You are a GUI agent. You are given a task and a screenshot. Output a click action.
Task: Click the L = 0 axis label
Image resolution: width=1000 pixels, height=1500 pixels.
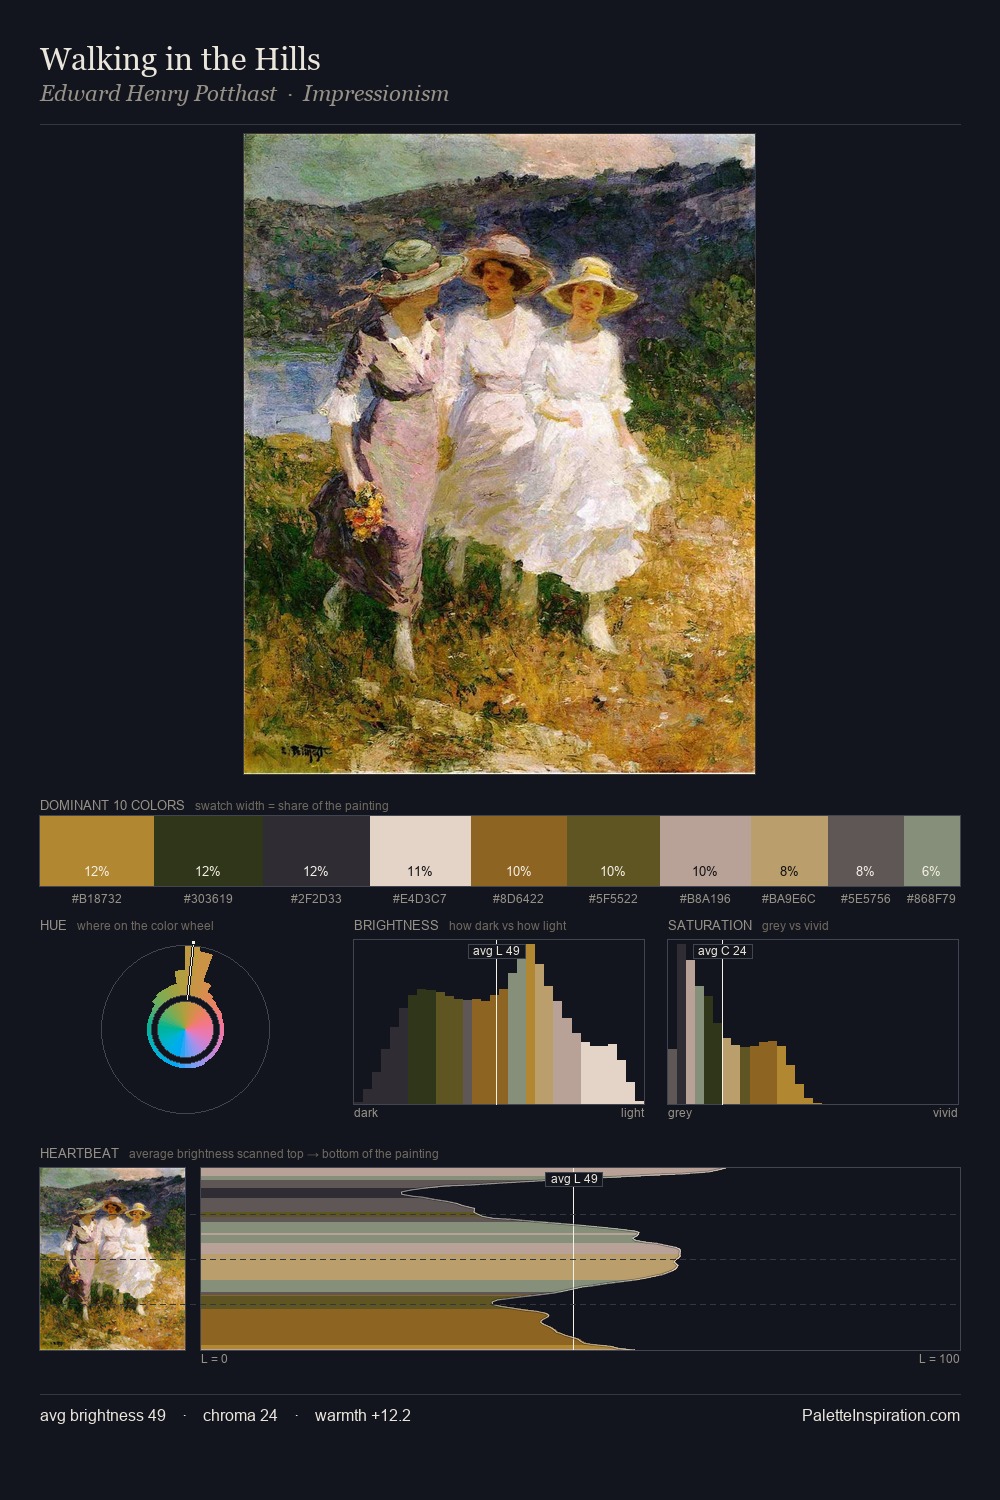pyautogui.click(x=214, y=1359)
